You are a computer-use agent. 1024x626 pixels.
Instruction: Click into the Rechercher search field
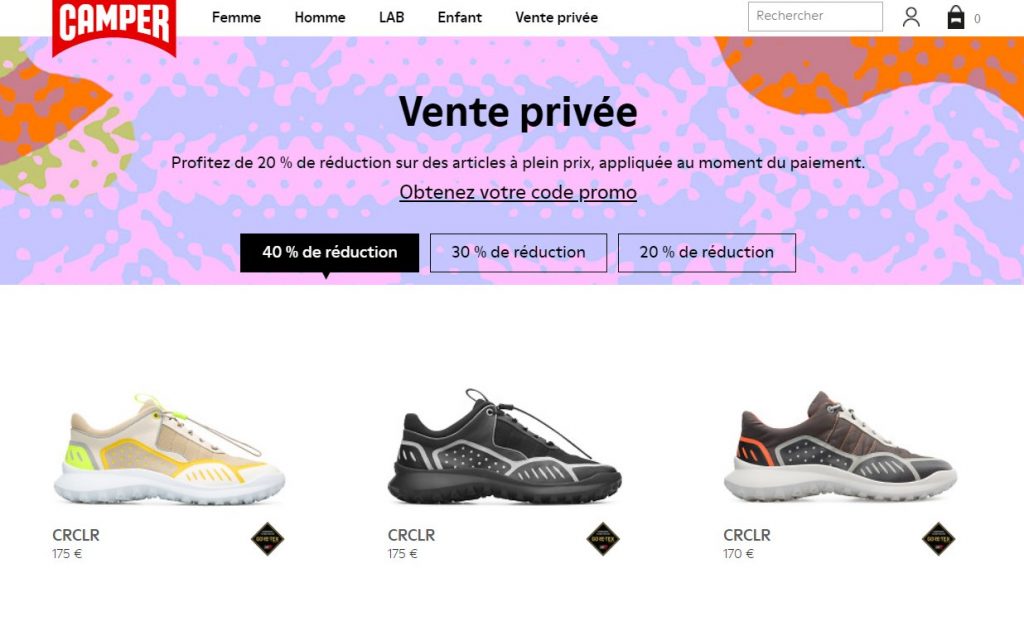[x=815, y=16]
